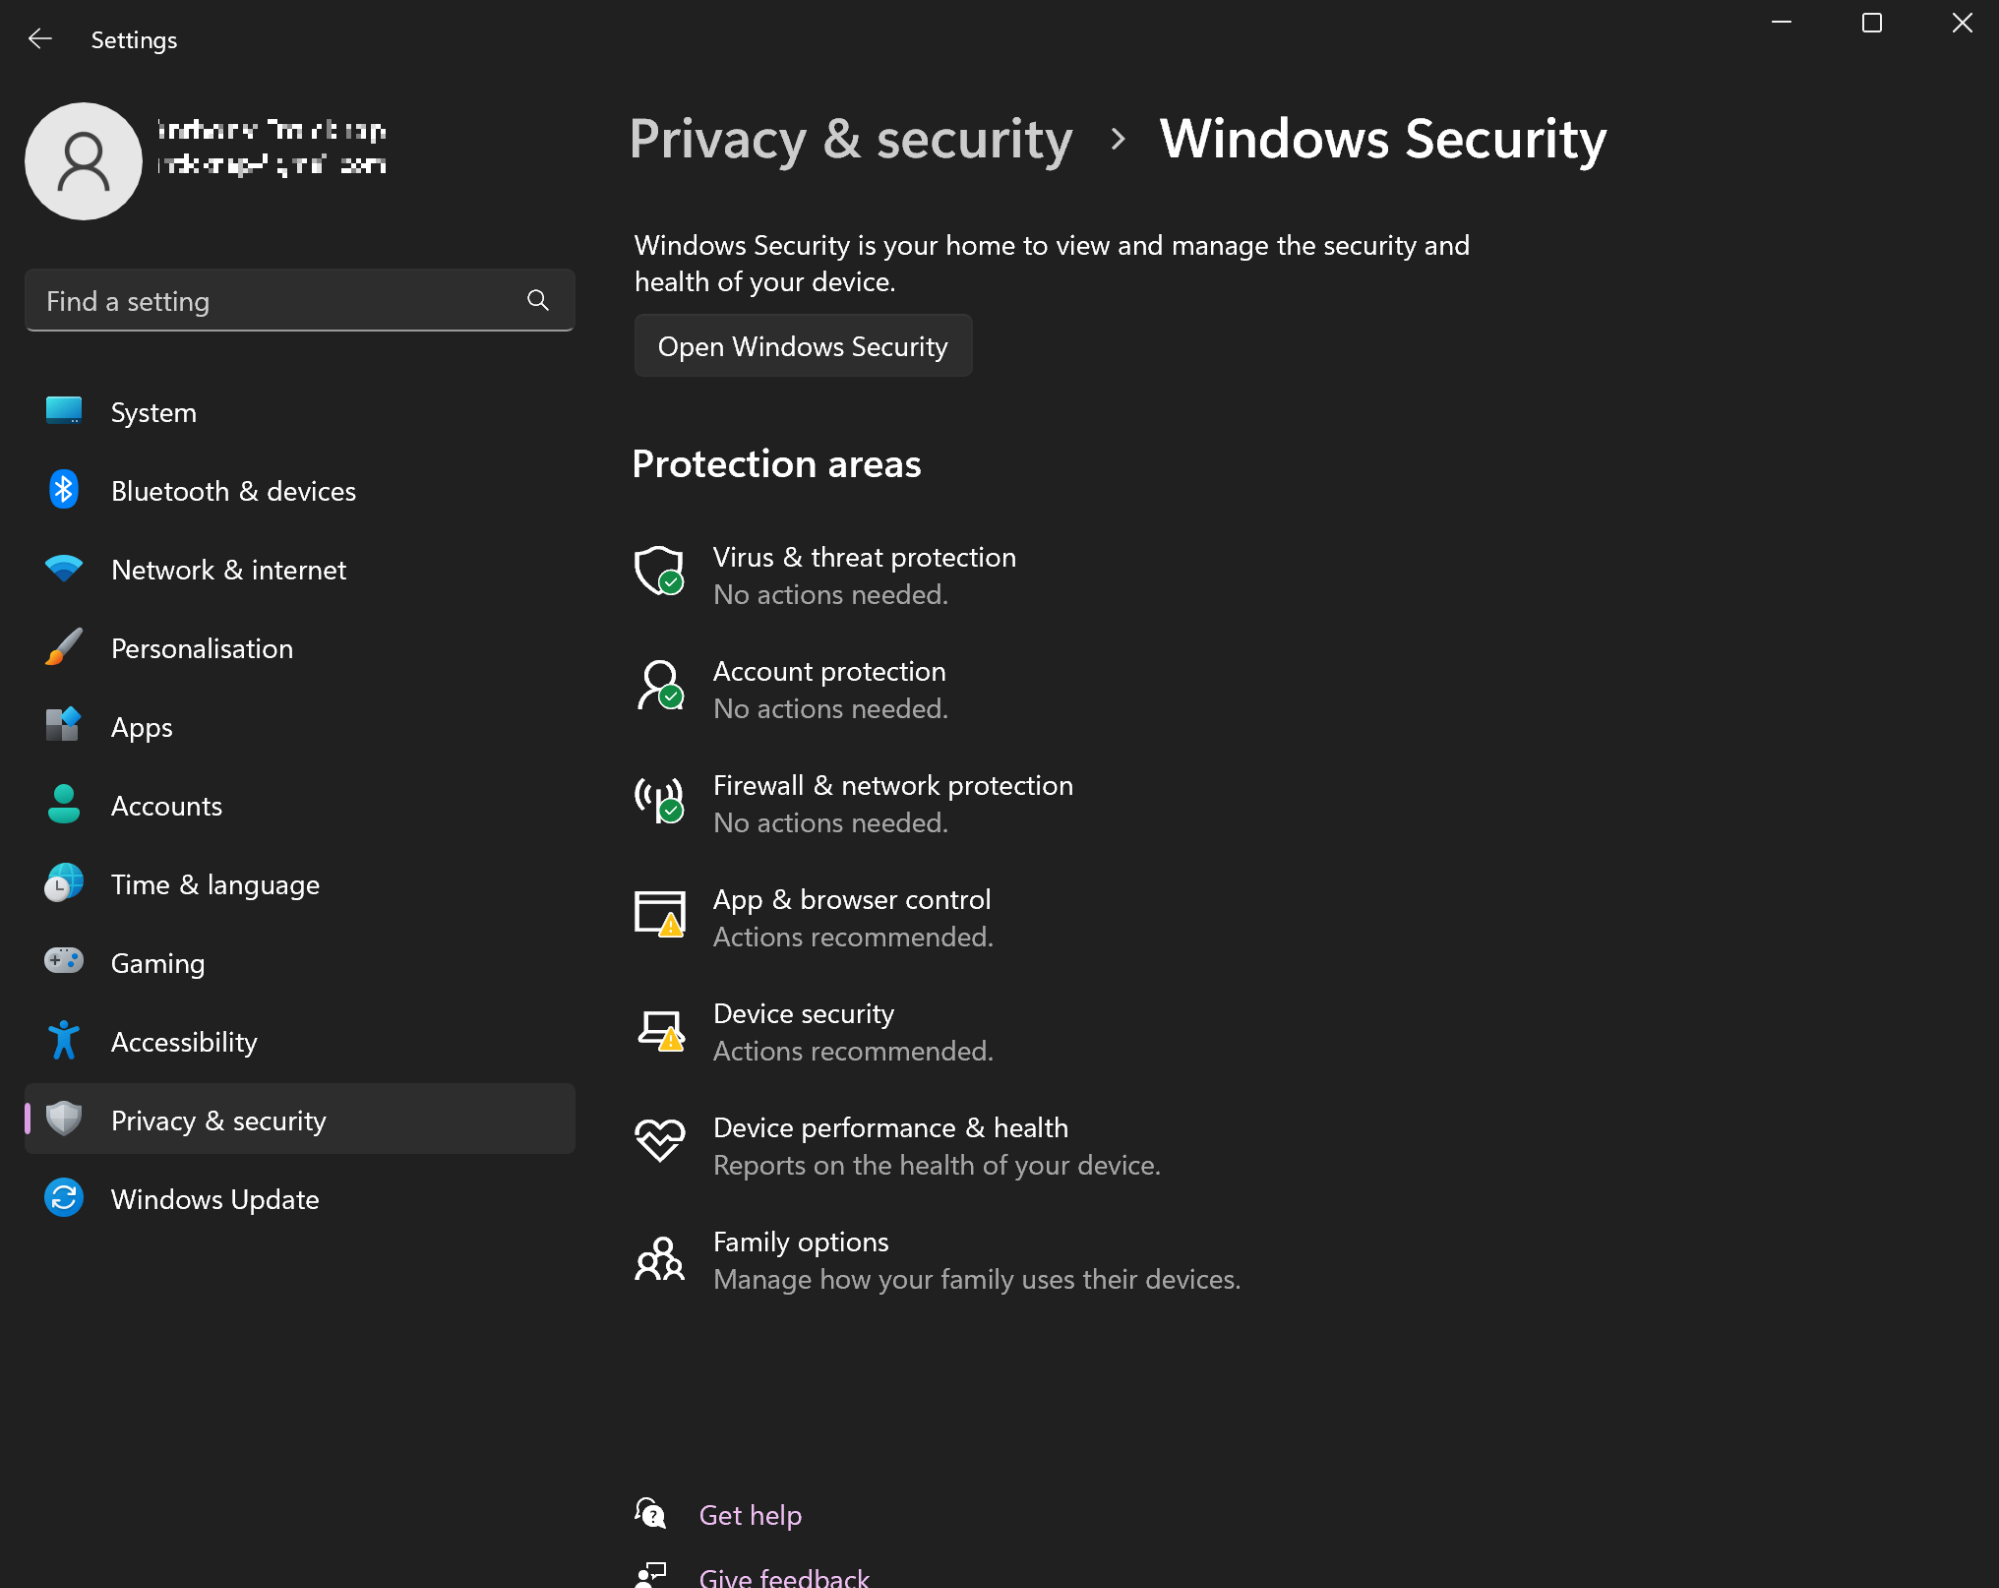This screenshot has width=1999, height=1588.
Task: Click the Apps icon in sidebar
Action: (x=64, y=726)
